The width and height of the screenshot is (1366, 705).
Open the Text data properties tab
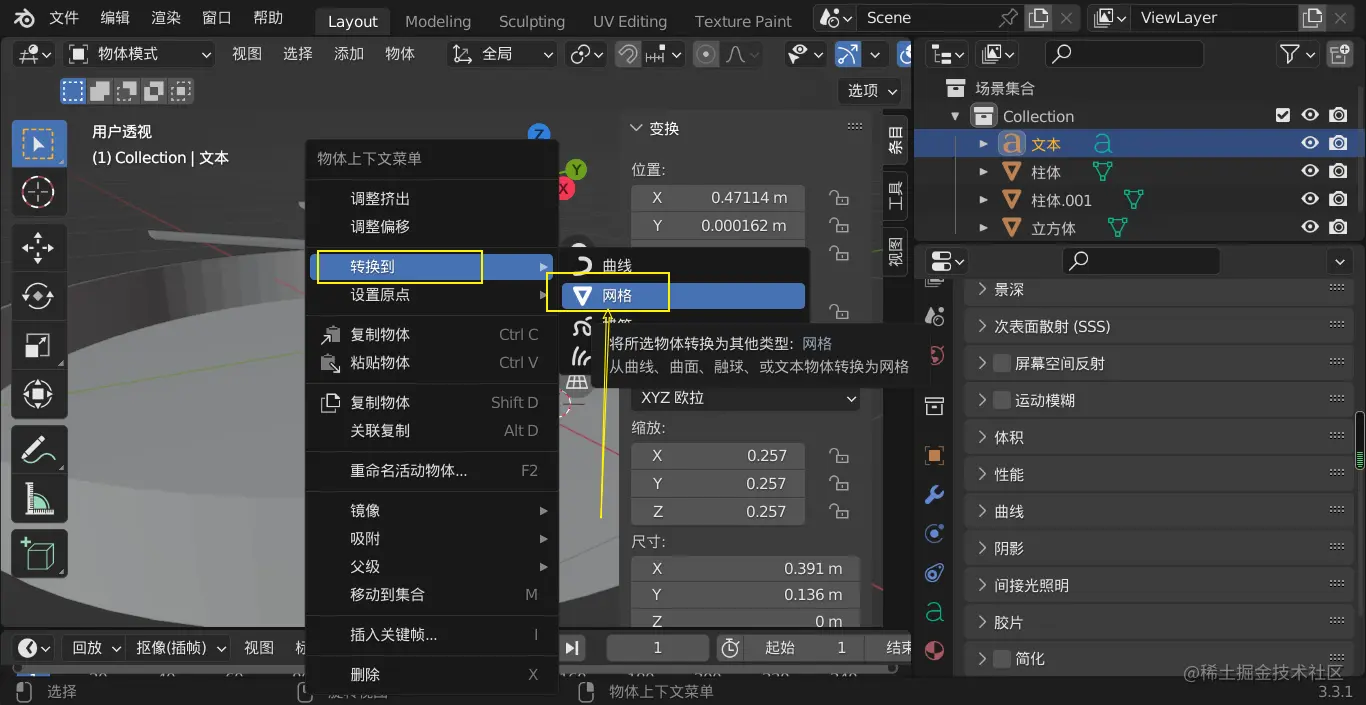[x=935, y=611]
